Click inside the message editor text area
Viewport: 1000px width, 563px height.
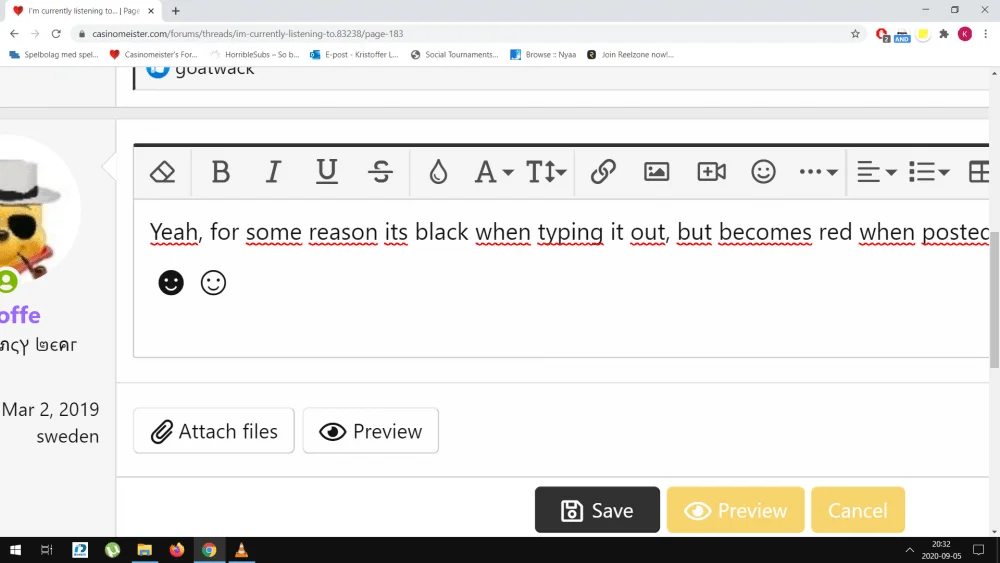[x=561, y=278]
